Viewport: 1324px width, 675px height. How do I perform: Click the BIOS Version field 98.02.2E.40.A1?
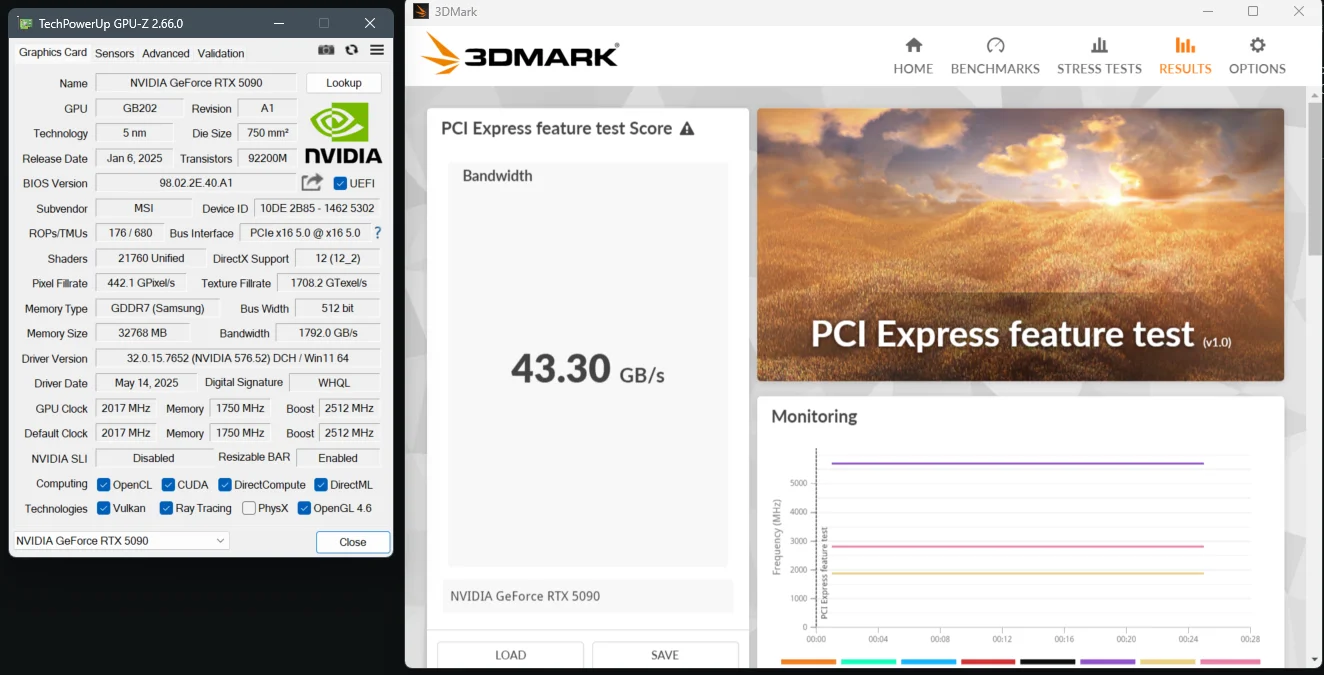point(196,183)
